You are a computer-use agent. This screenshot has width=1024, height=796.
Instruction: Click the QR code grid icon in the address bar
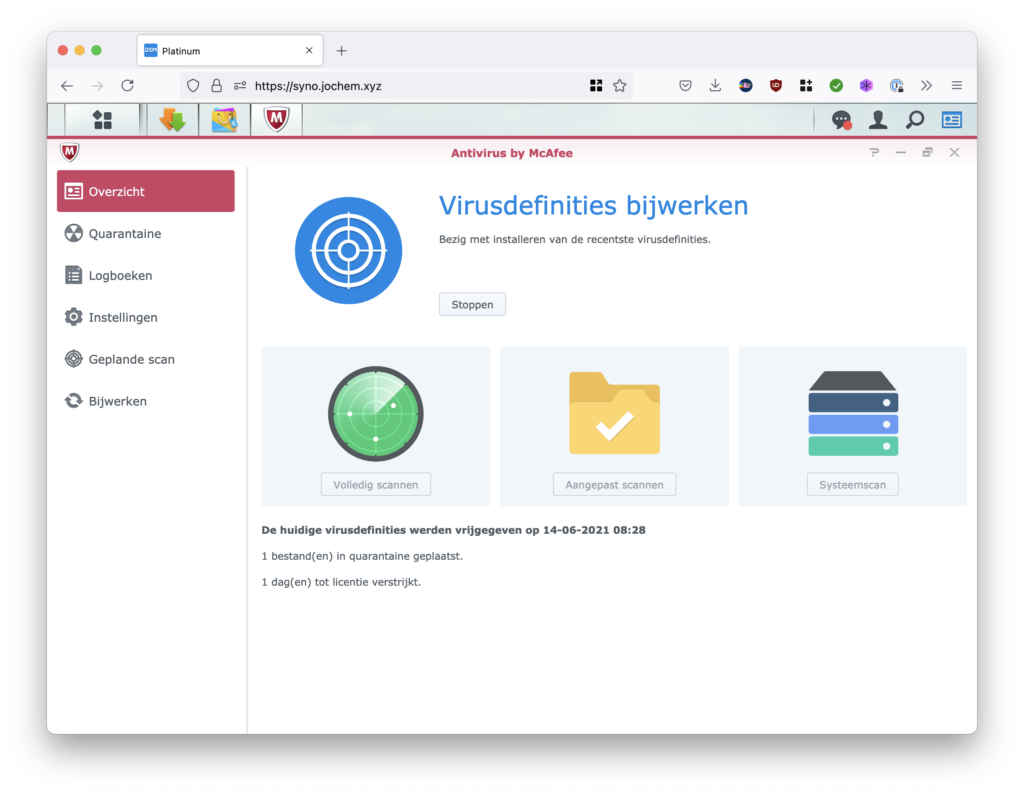pos(596,86)
